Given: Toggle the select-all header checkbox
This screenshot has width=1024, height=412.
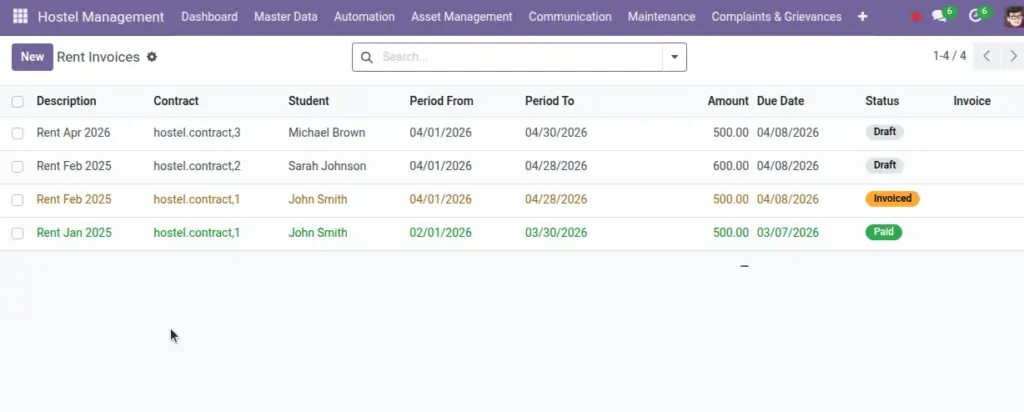Looking at the screenshot, I should (x=18, y=101).
